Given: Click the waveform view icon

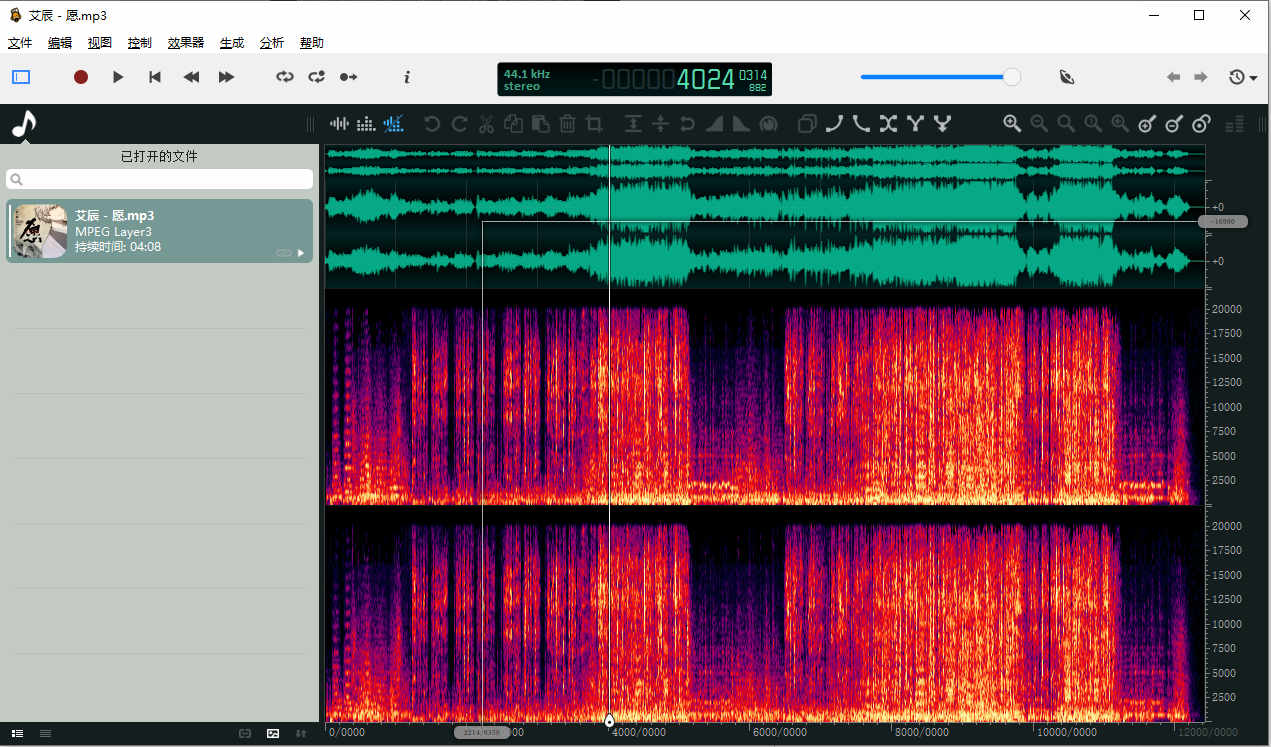Looking at the screenshot, I should pos(340,124).
